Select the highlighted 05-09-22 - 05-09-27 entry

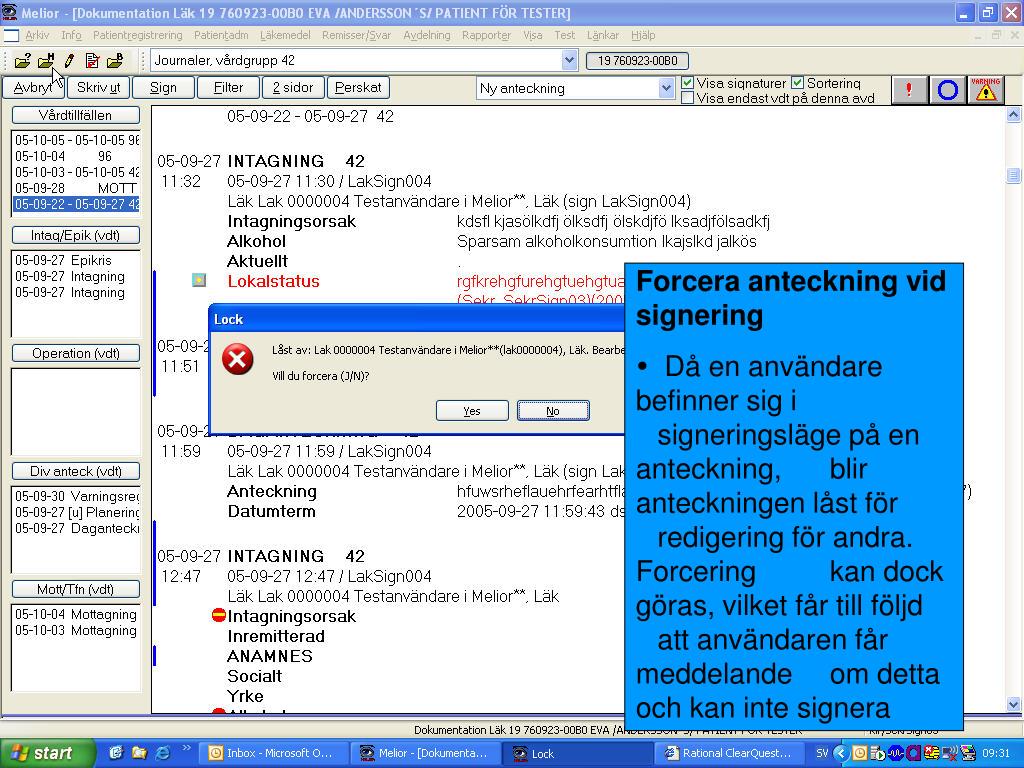76,204
